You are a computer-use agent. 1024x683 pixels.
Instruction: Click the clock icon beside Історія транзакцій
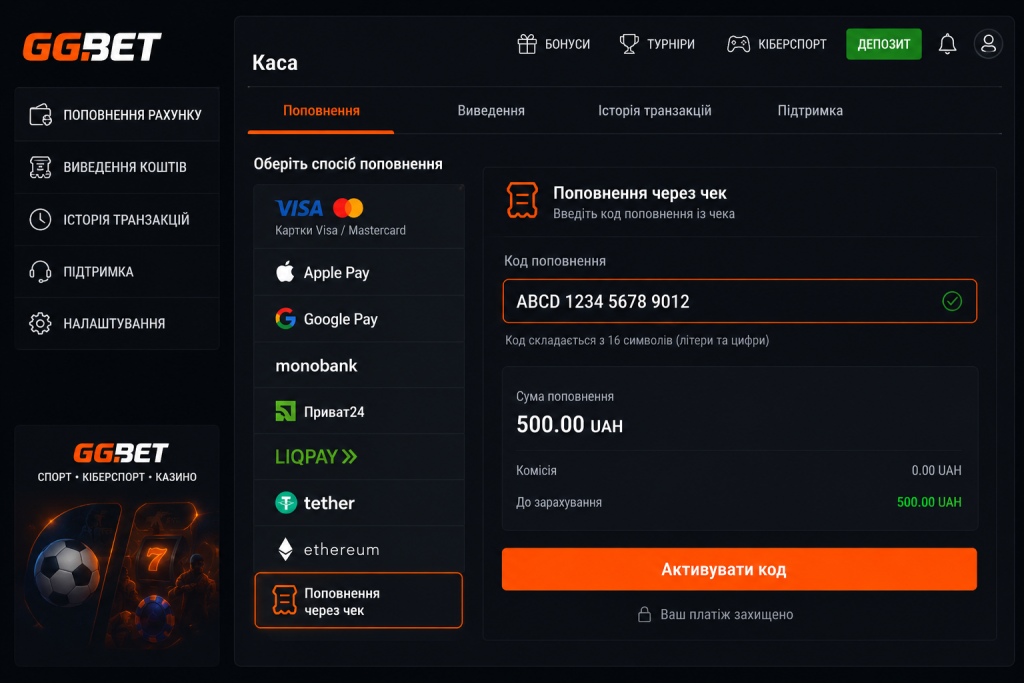40,219
